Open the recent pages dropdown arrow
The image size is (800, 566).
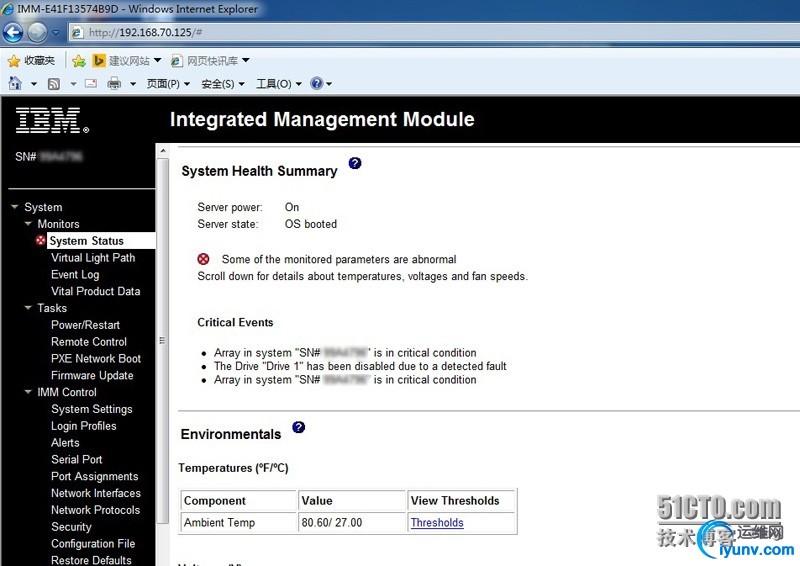point(56,33)
